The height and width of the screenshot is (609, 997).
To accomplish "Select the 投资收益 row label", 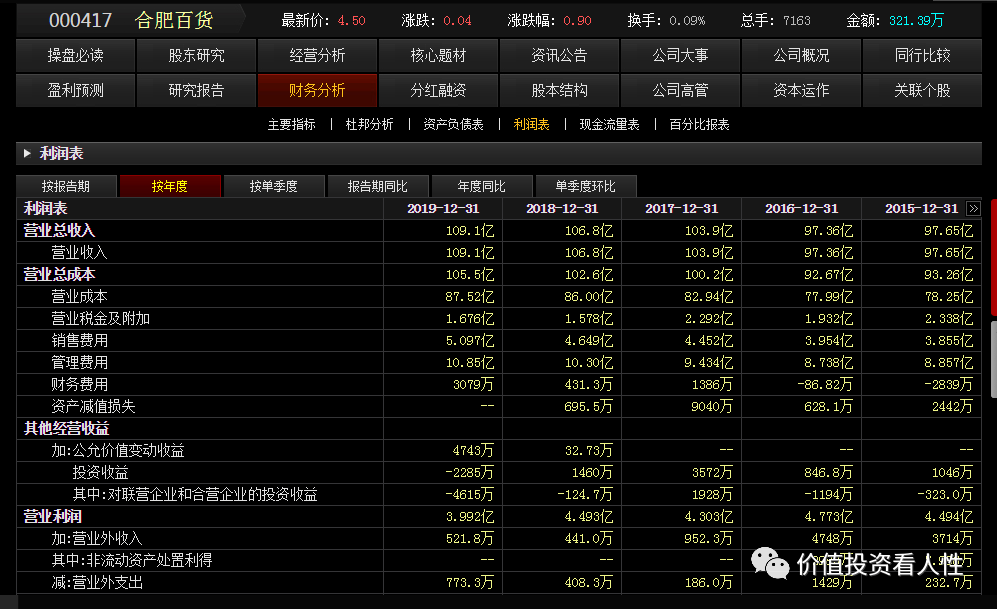I will click(100, 472).
